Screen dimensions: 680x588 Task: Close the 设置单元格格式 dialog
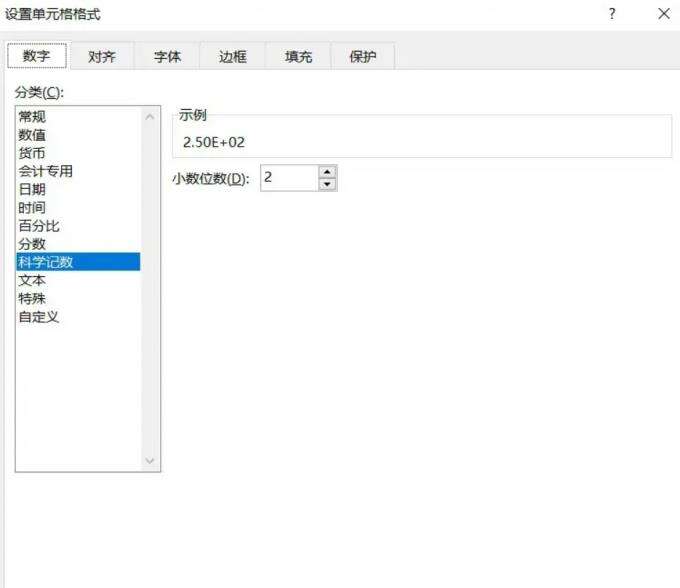pyautogui.click(x=664, y=13)
